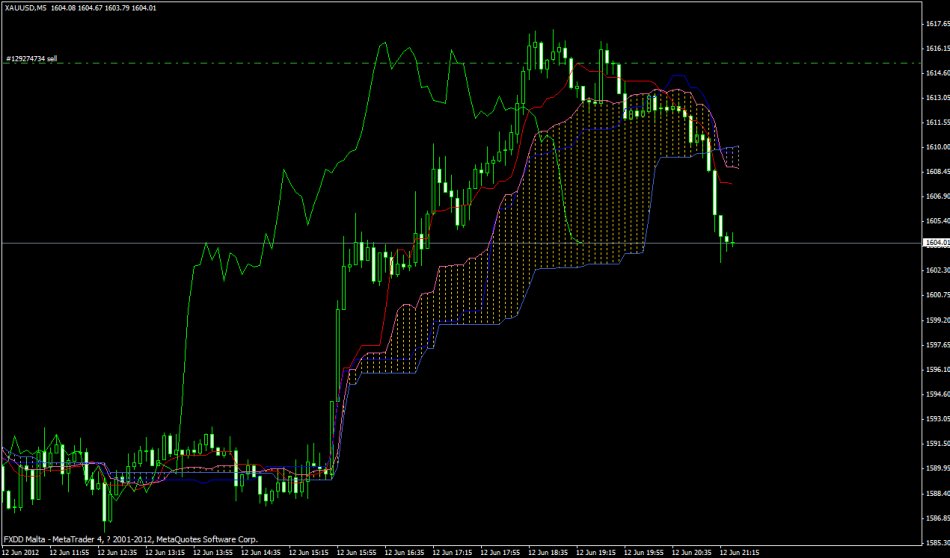Click the 12 Jun 18:35 time label

coord(548,551)
